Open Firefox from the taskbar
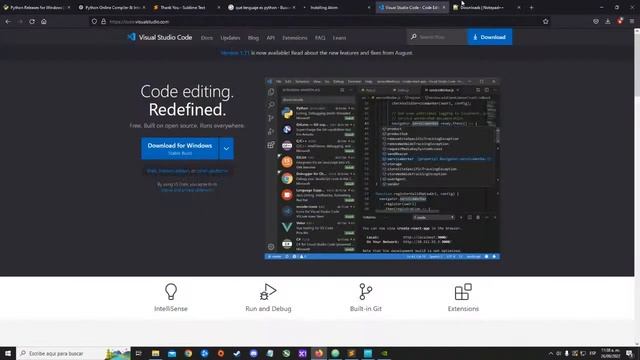 [319, 353]
